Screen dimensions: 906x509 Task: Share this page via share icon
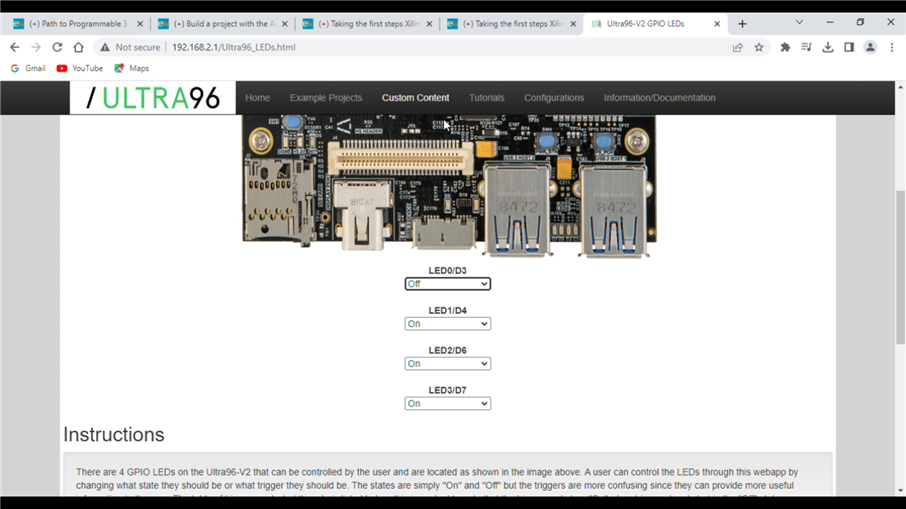(738, 47)
